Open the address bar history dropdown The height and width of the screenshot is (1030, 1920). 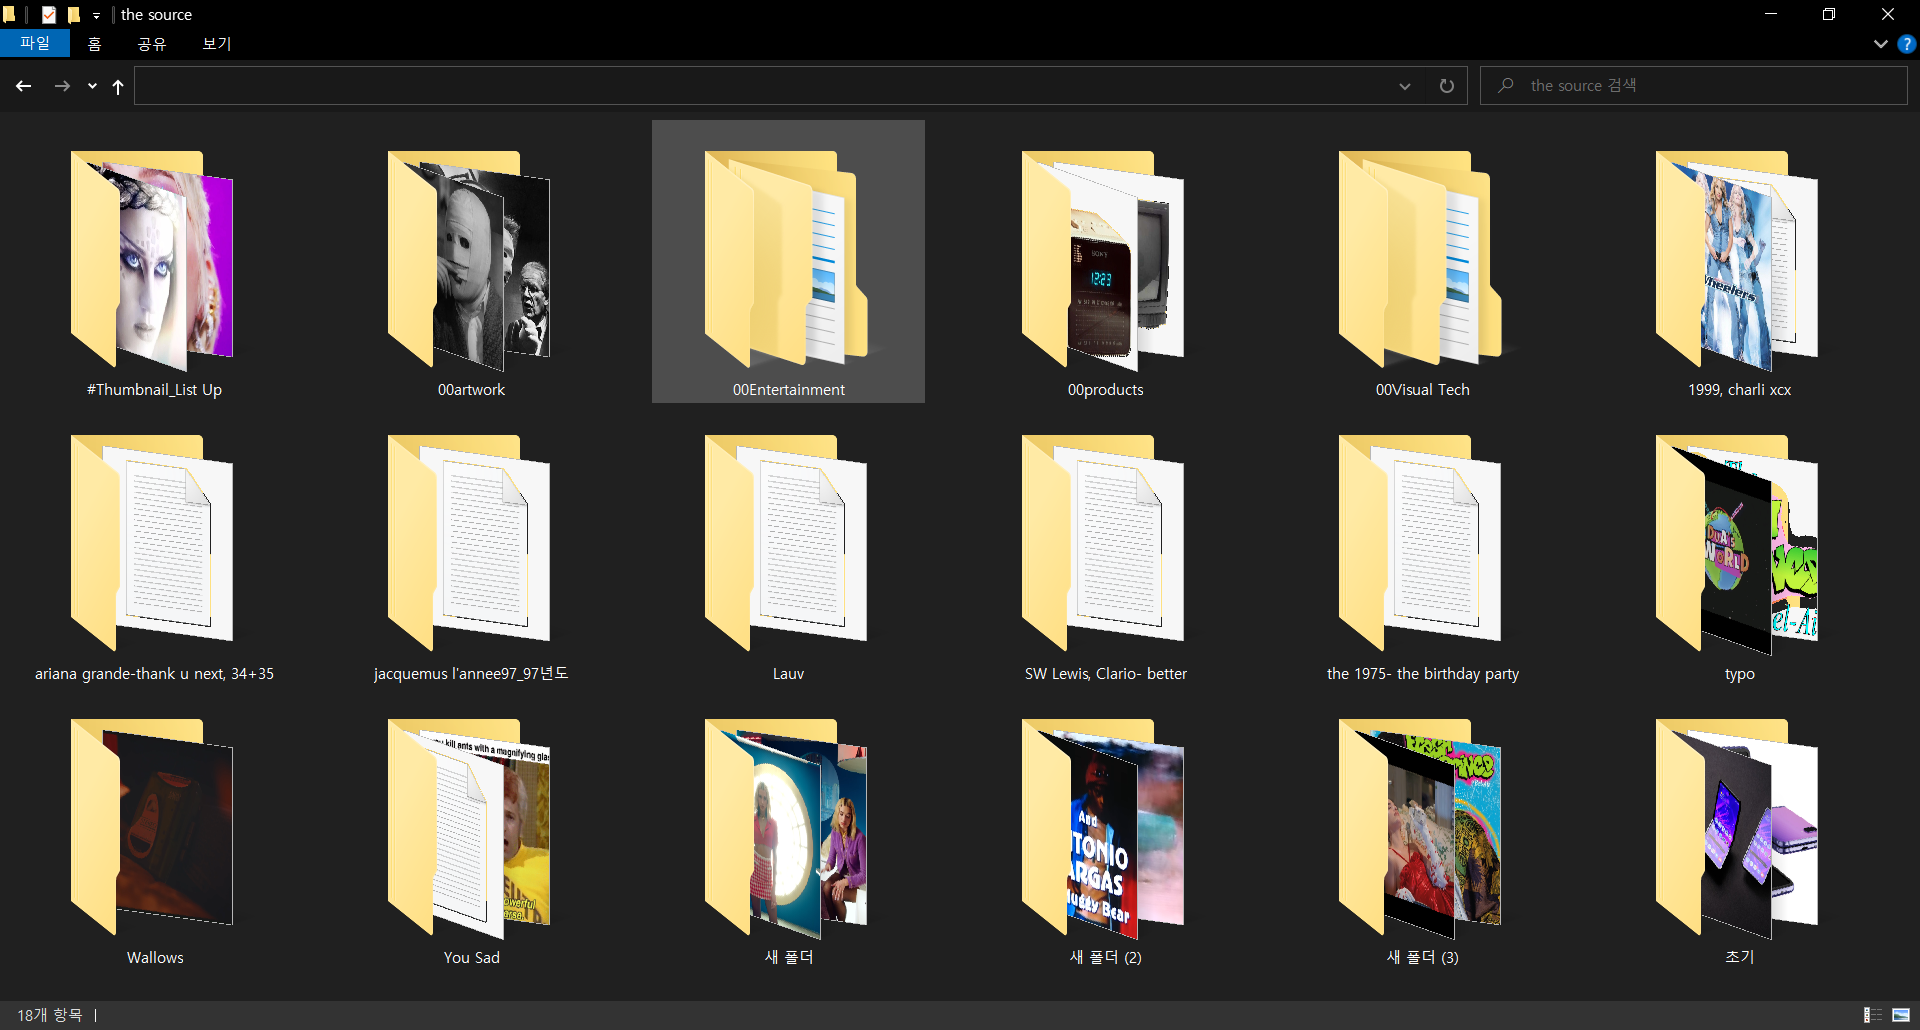1404,86
